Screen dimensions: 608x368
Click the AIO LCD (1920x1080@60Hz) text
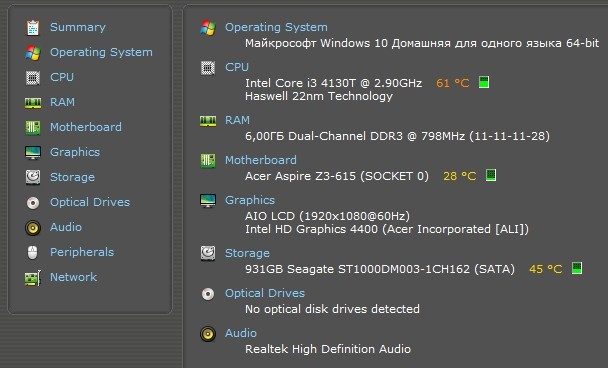tap(327, 216)
